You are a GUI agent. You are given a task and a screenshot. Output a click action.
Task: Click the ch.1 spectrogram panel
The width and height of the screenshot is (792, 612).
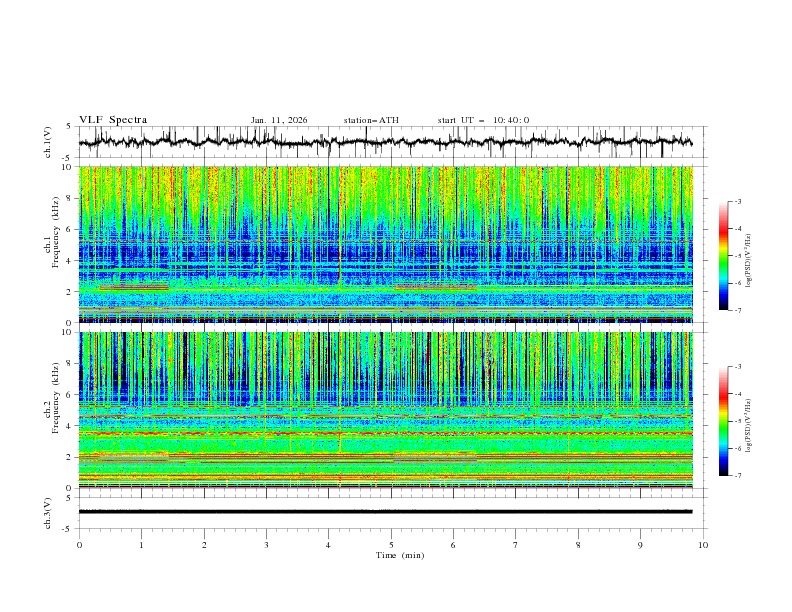click(386, 244)
